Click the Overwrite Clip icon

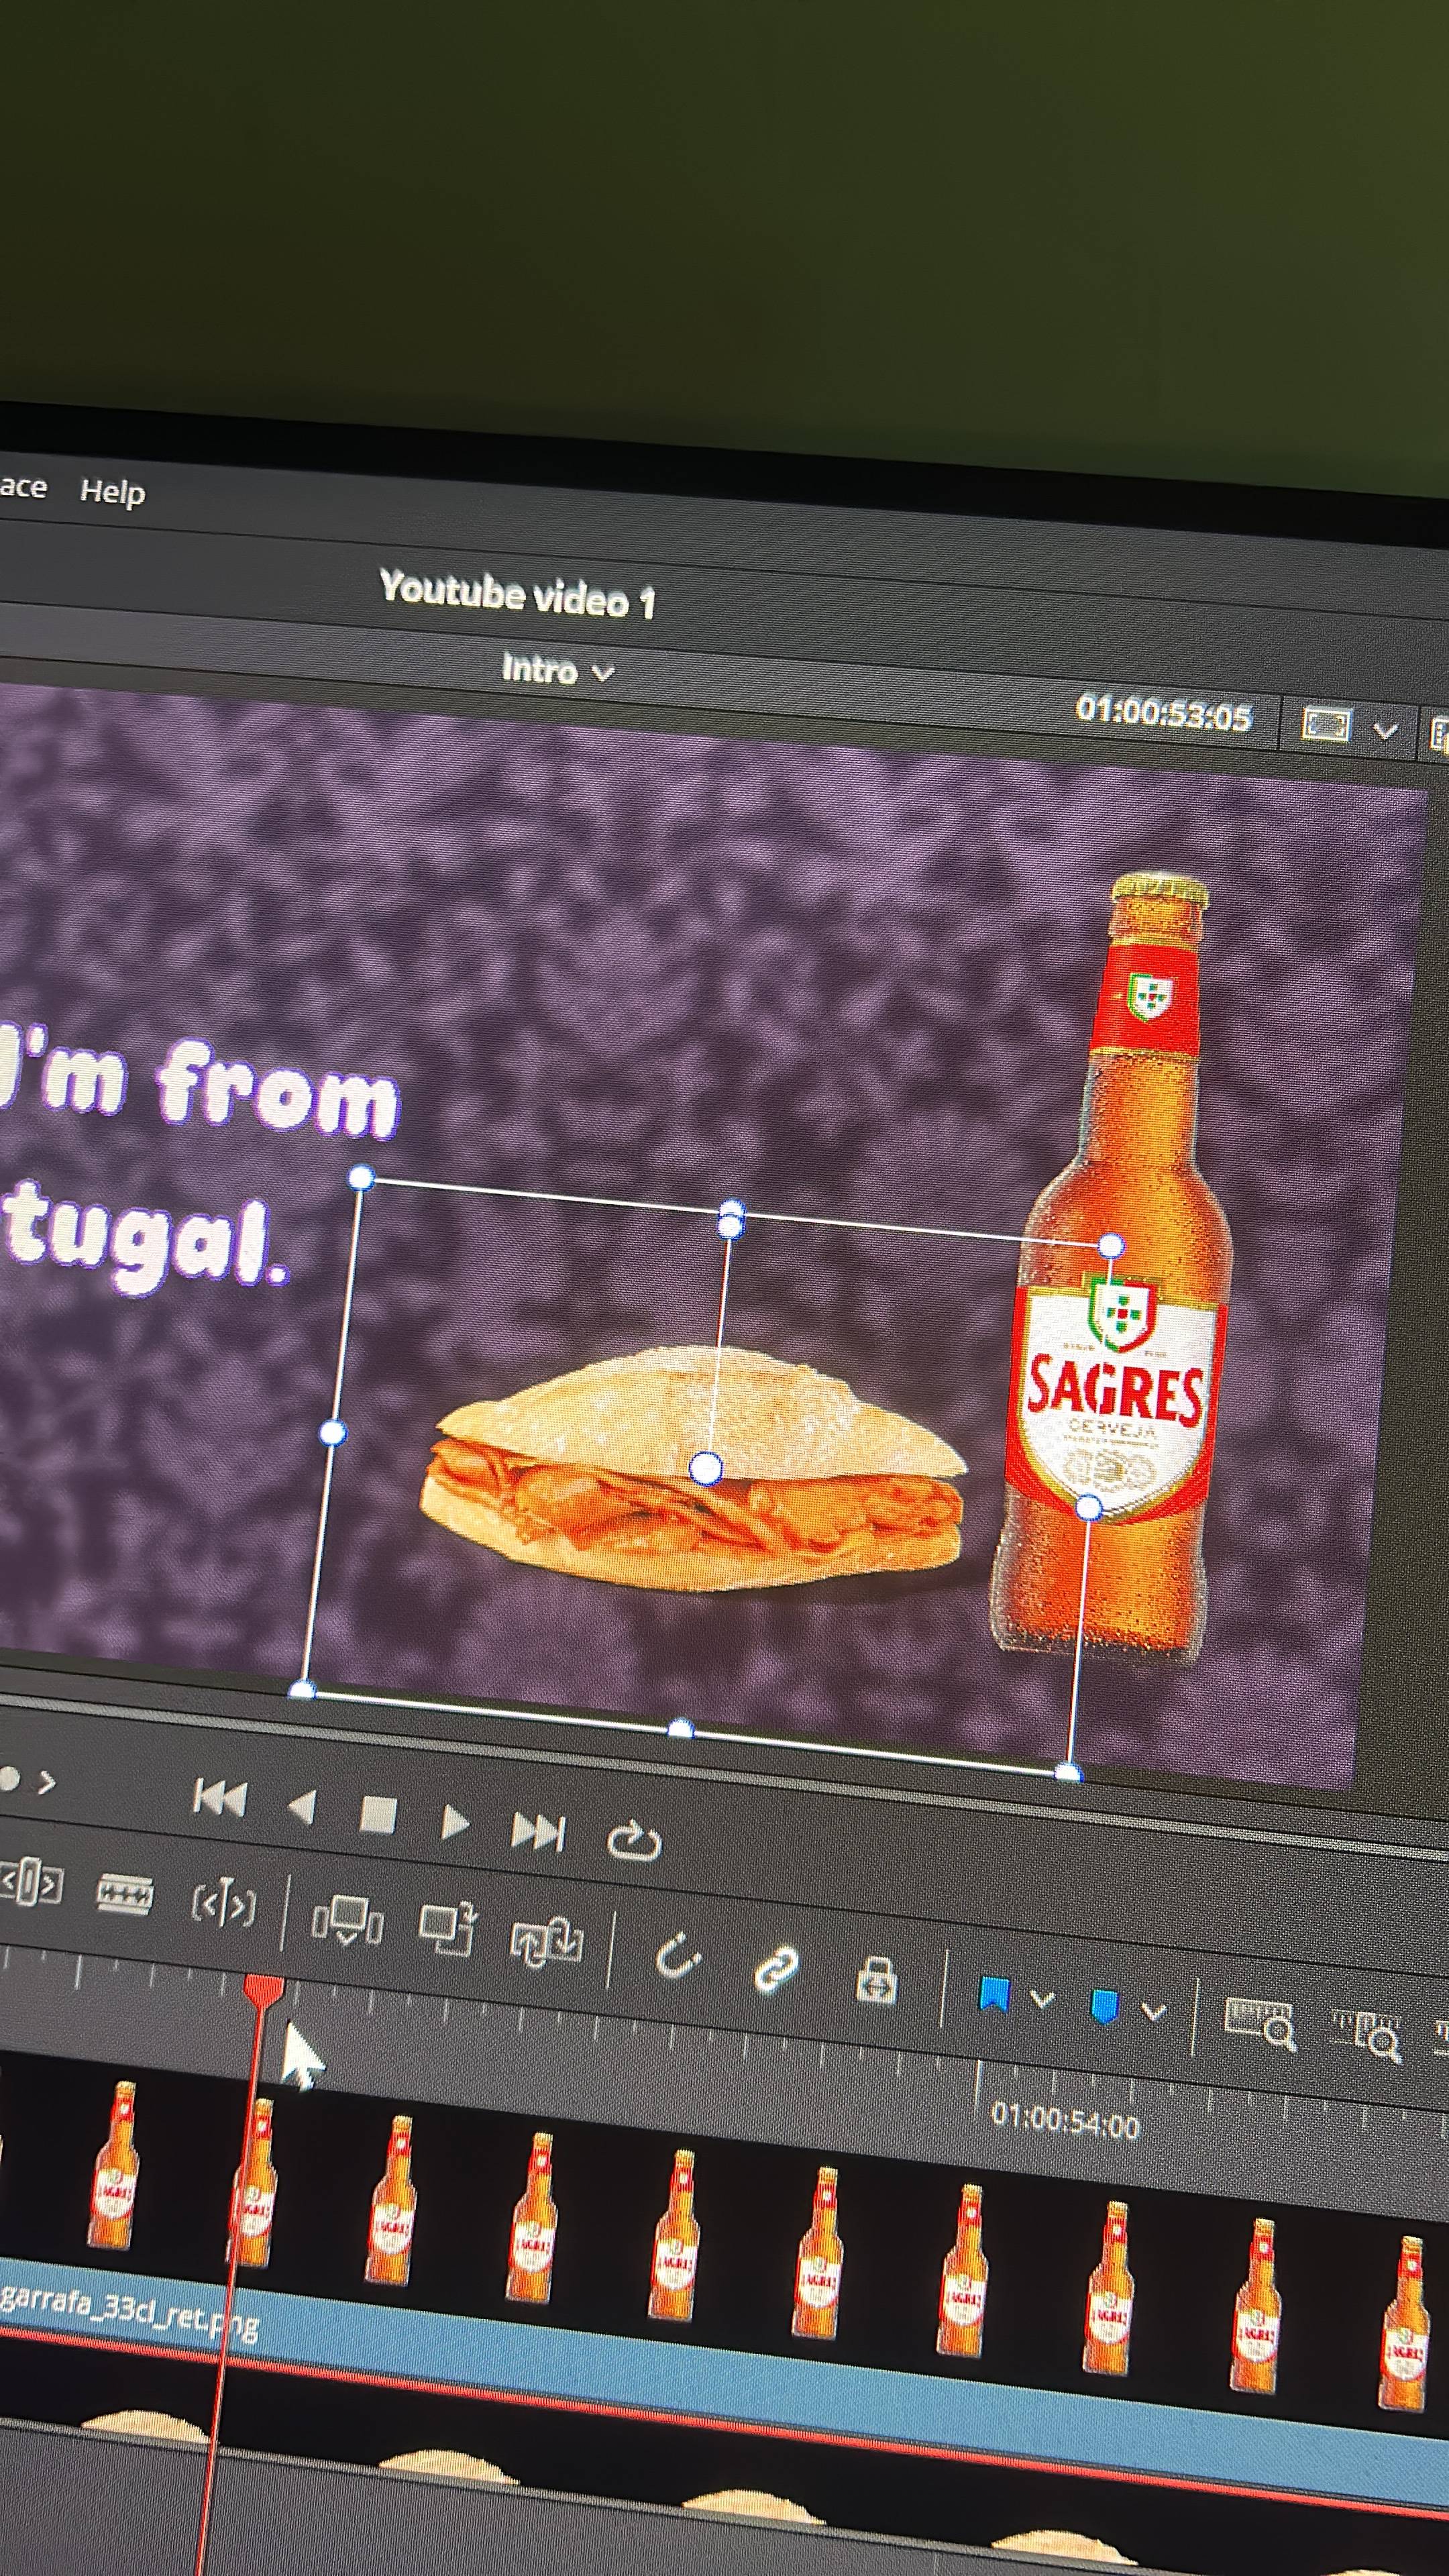point(447,1929)
